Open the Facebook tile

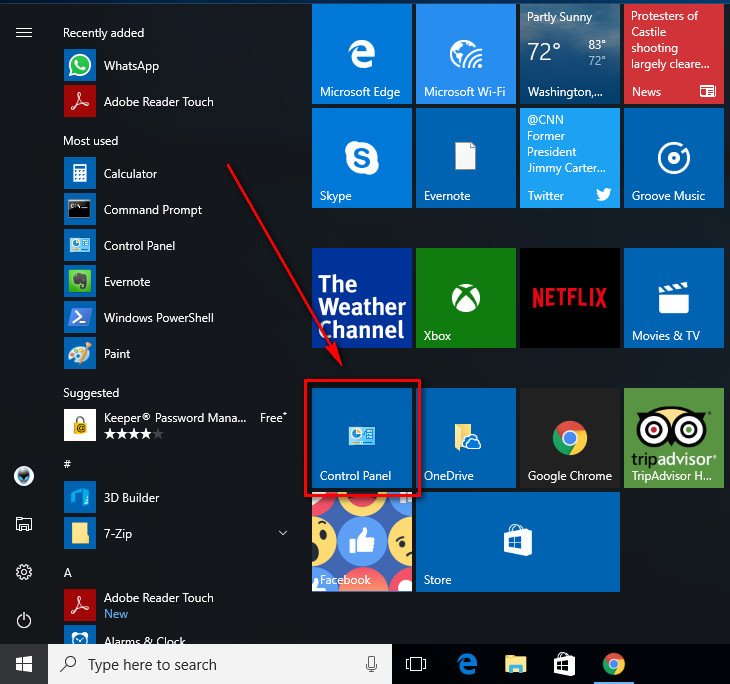pos(362,542)
